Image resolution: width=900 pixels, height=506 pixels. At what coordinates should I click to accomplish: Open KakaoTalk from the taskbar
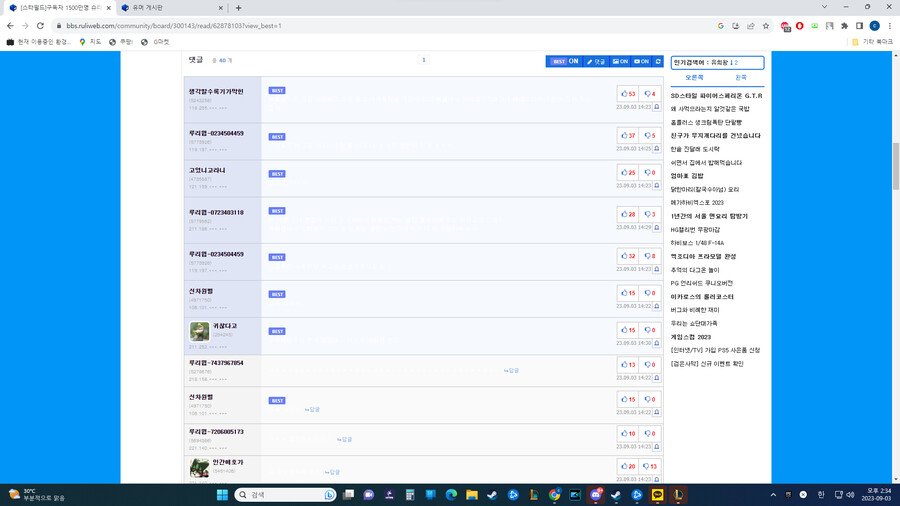[657, 495]
